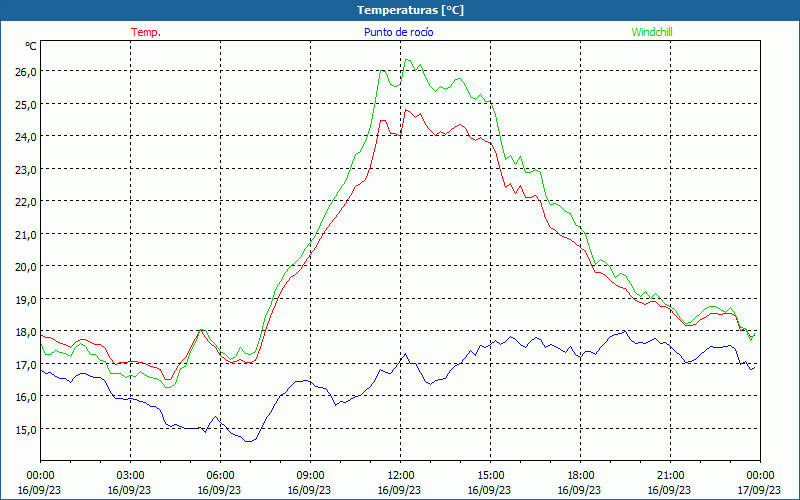Click the 17/09/23 date label
The width and height of the screenshot is (800, 500).
(761, 490)
